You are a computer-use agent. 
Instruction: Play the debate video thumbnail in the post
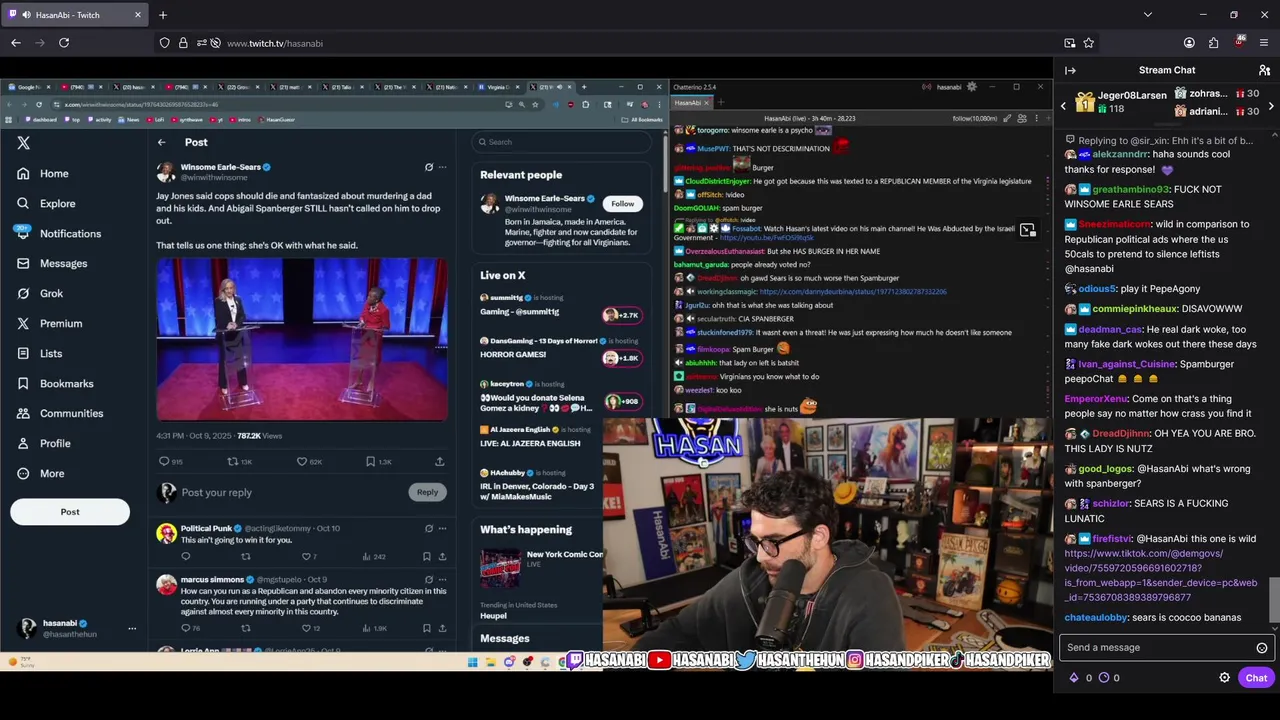(301, 339)
